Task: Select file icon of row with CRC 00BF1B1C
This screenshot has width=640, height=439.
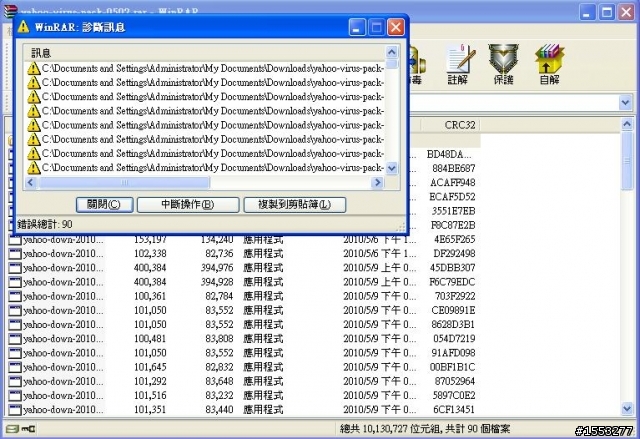Action: pyautogui.click(x=15, y=367)
